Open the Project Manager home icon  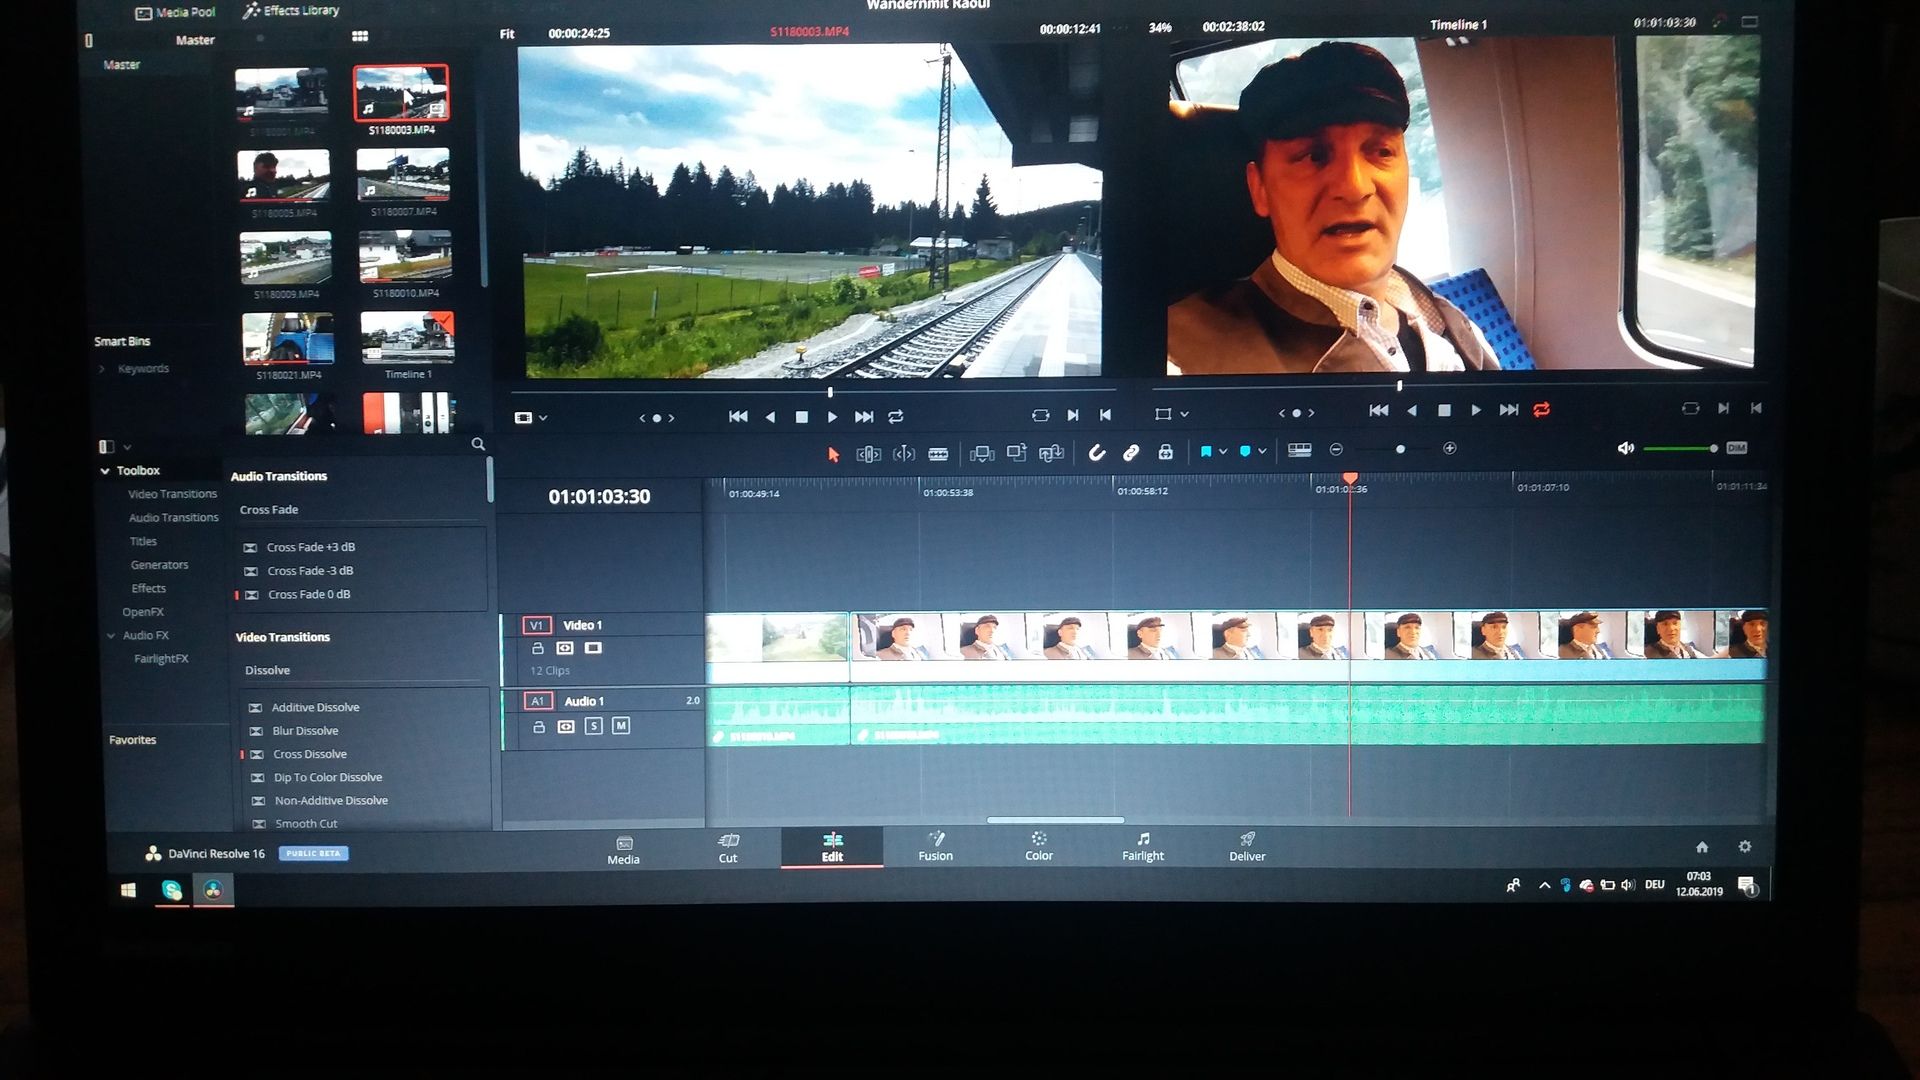1702,847
